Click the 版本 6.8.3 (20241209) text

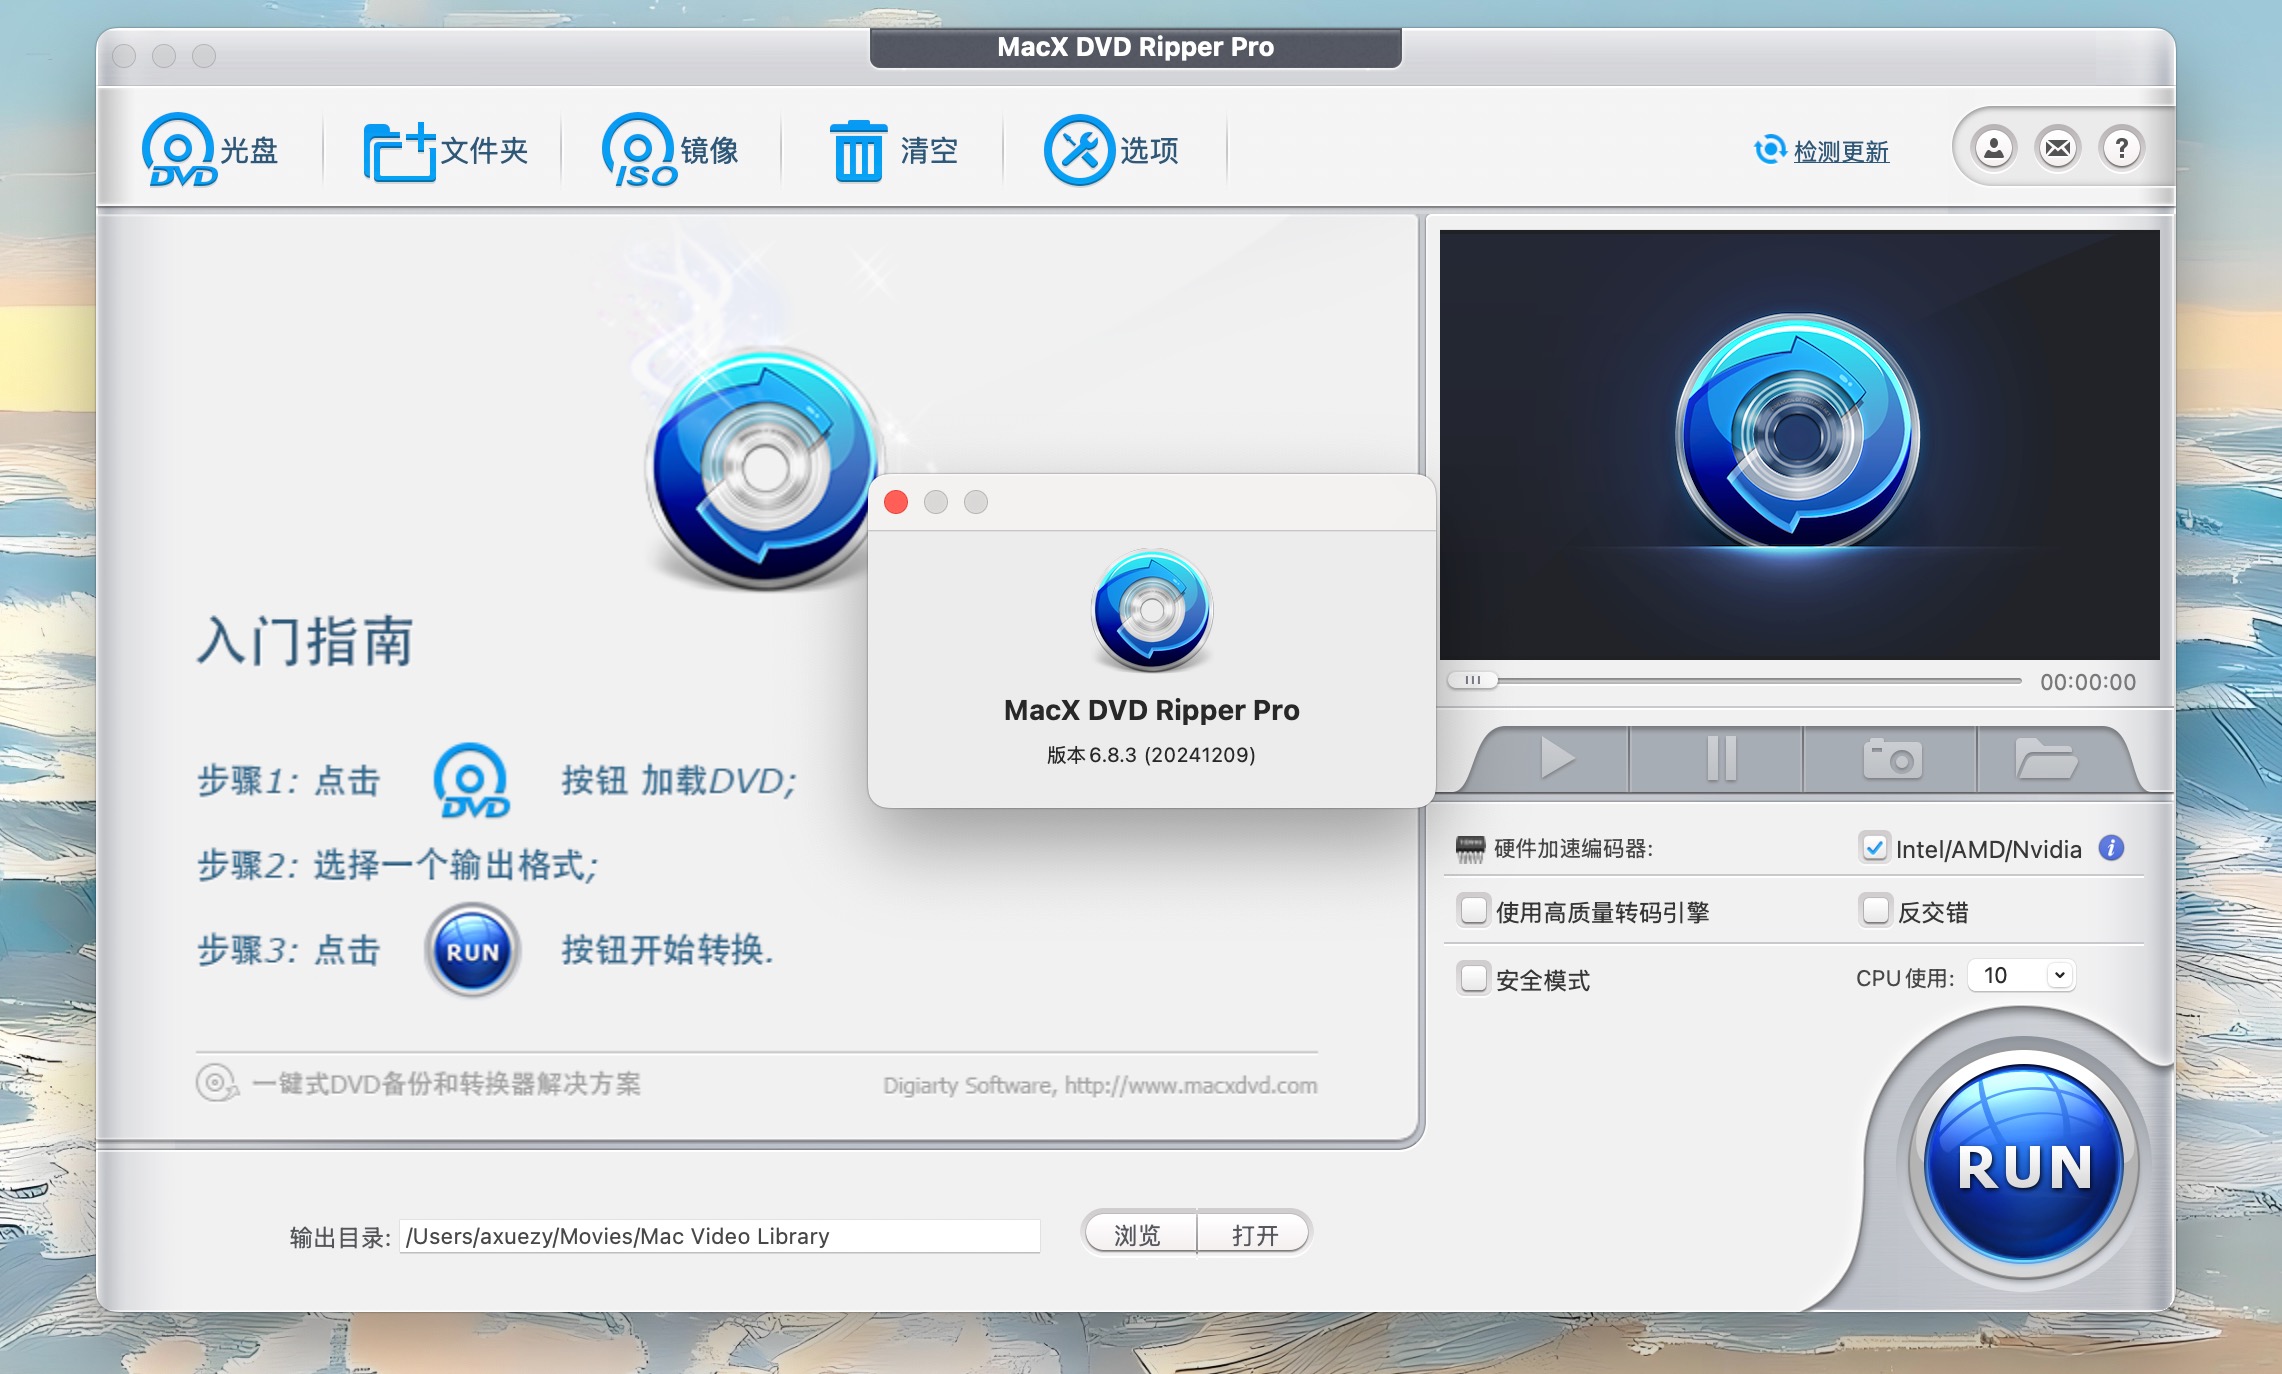[x=1151, y=755]
